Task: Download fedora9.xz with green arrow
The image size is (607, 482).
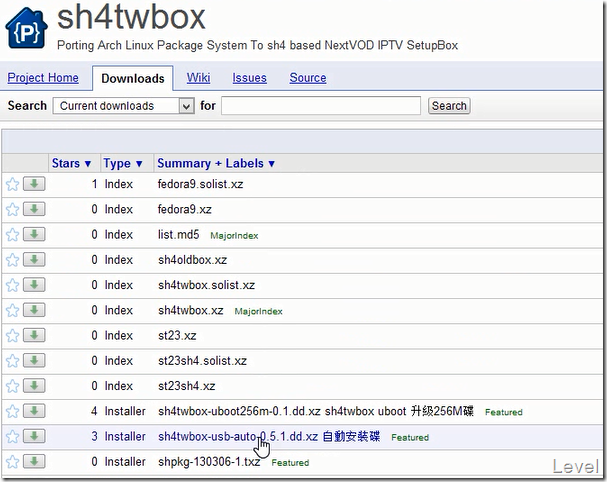Action: tap(34, 209)
